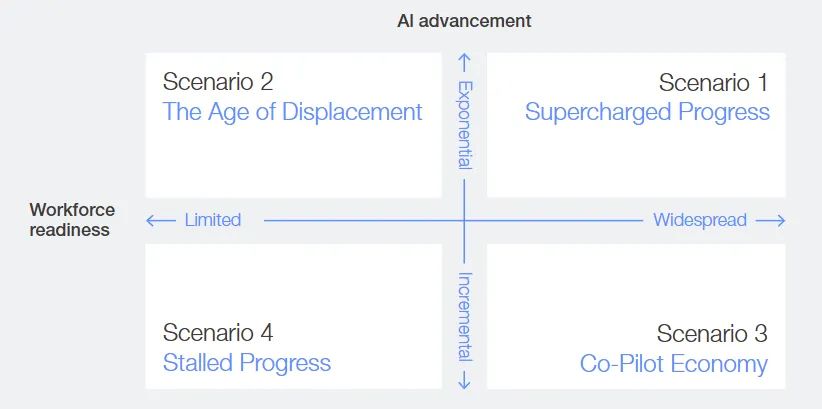Select the Incremental axis label
The height and width of the screenshot is (409, 822).
tap(464, 316)
